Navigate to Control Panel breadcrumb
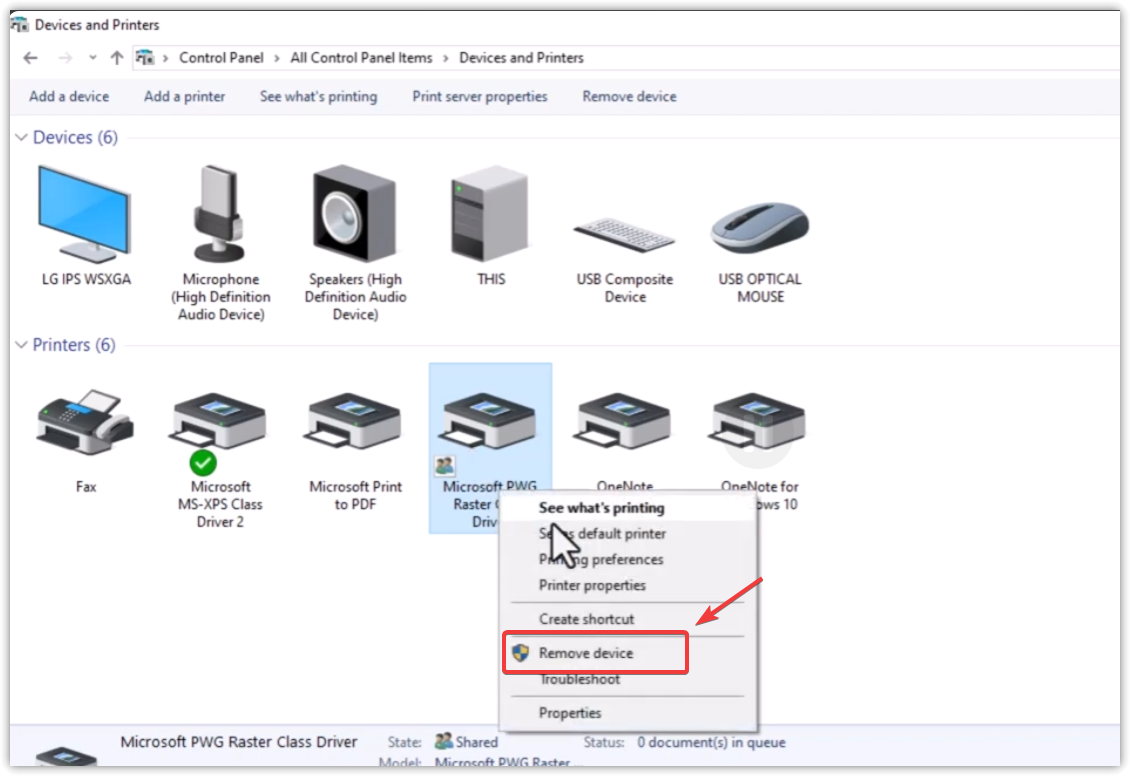Image resolution: width=1130 pixels, height=776 pixels. (221, 58)
